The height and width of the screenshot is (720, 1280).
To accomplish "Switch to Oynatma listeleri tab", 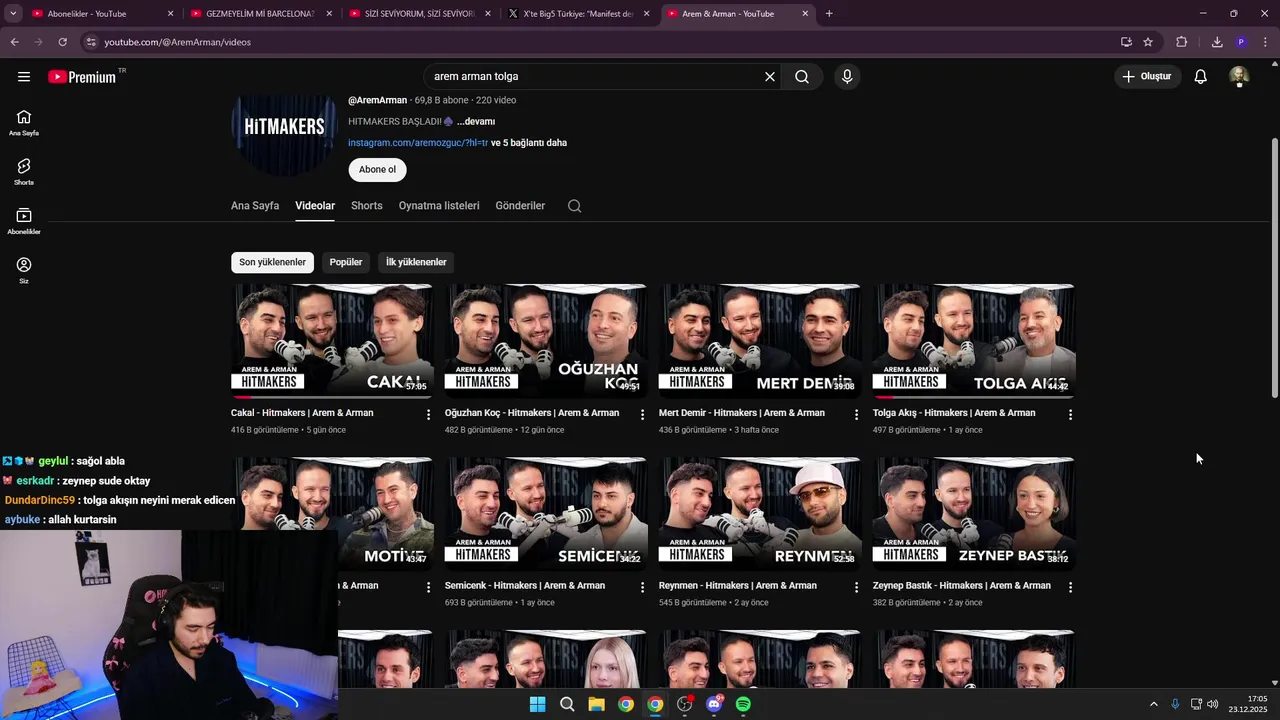I will (x=439, y=206).
